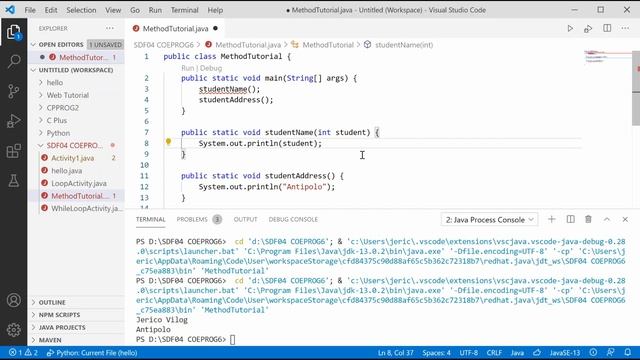Expand the NPM Scripts section
The height and width of the screenshot is (360, 640).
[77, 315]
